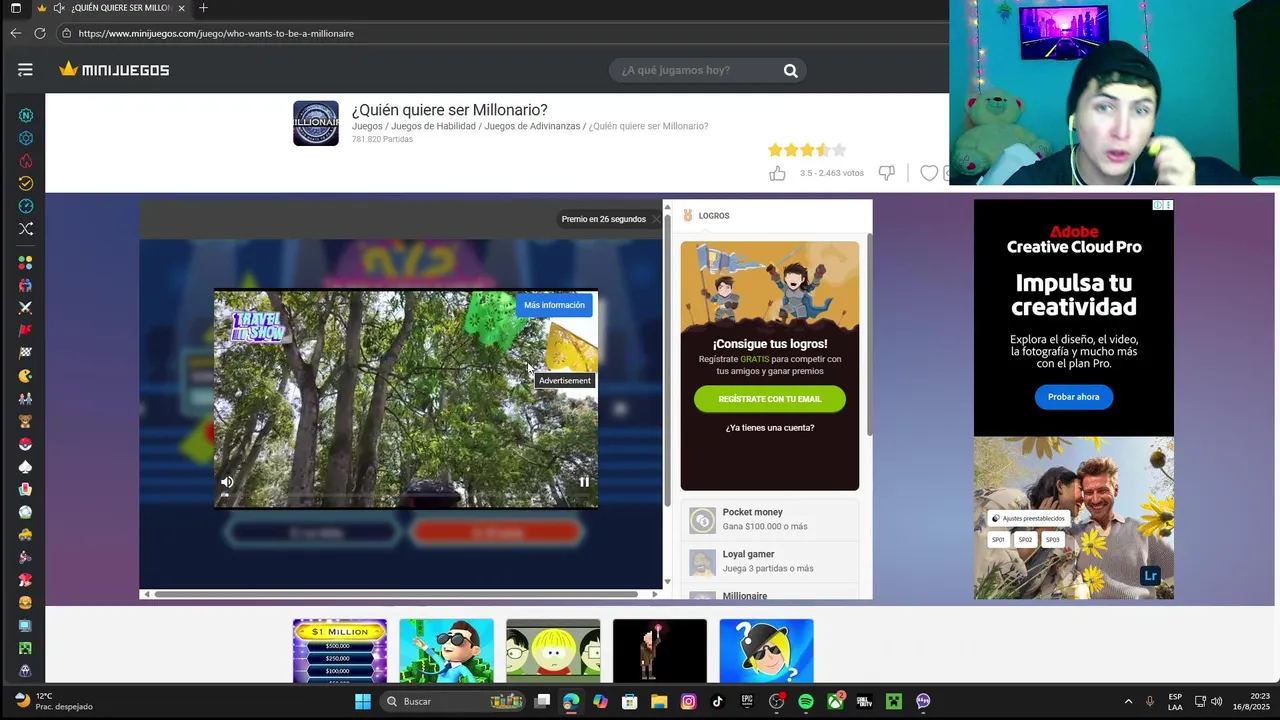Click the 'Juegos de Habilidad' breadcrumb link
Viewport: 1280px width, 720px height.
coord(433,126)
